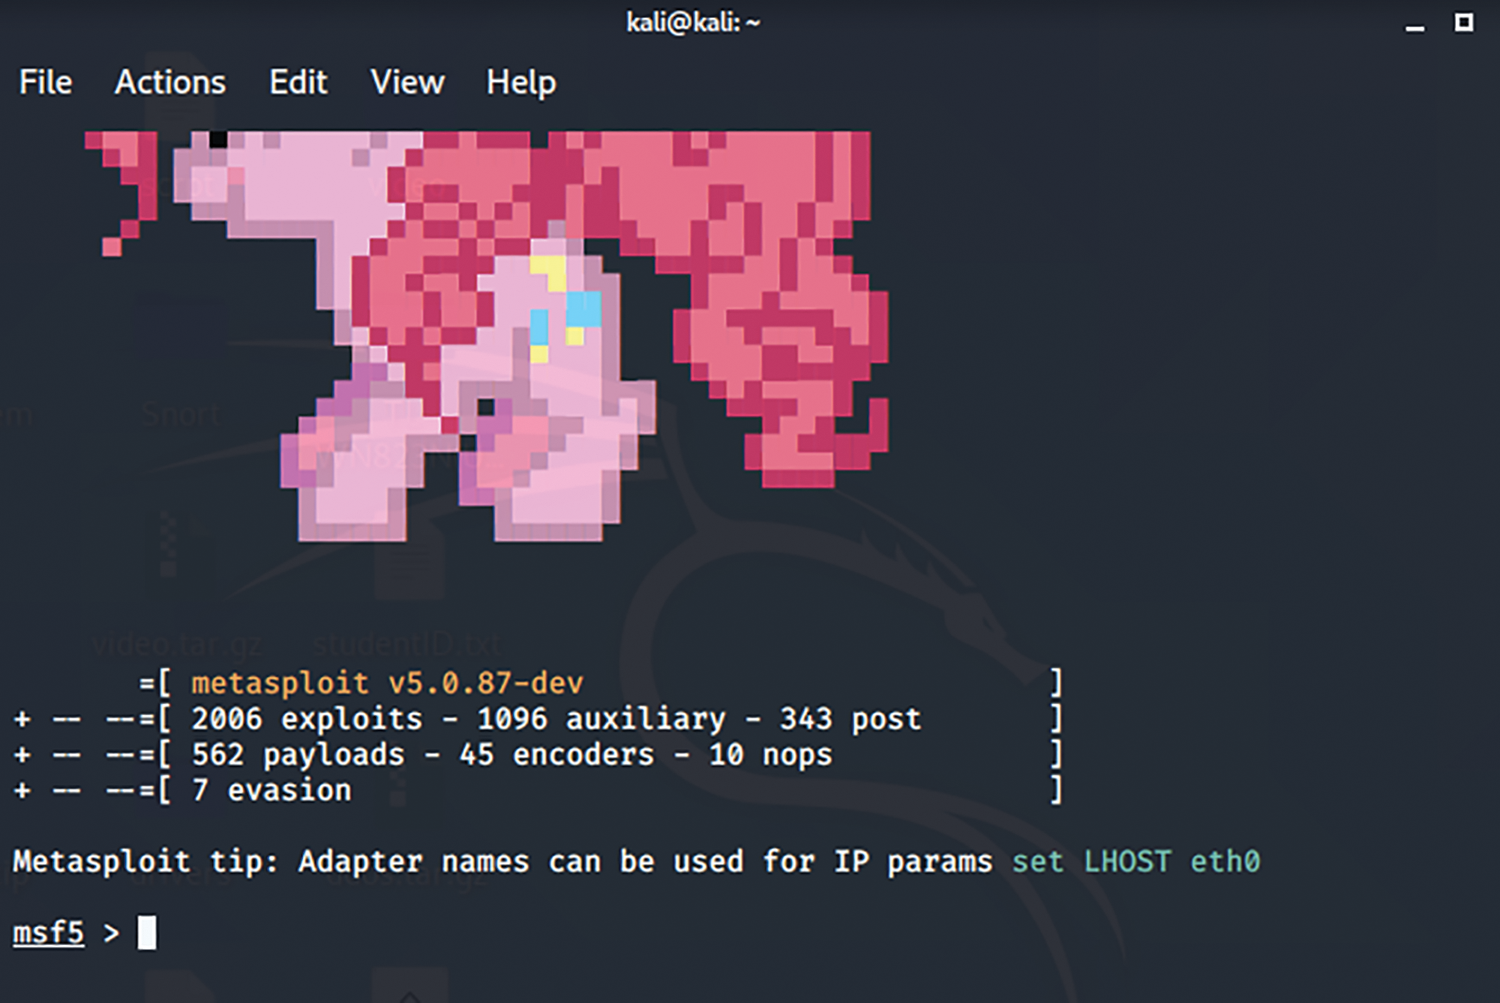Open the Actions menu
1500x1003 pixels.
(x=170, y=82)
